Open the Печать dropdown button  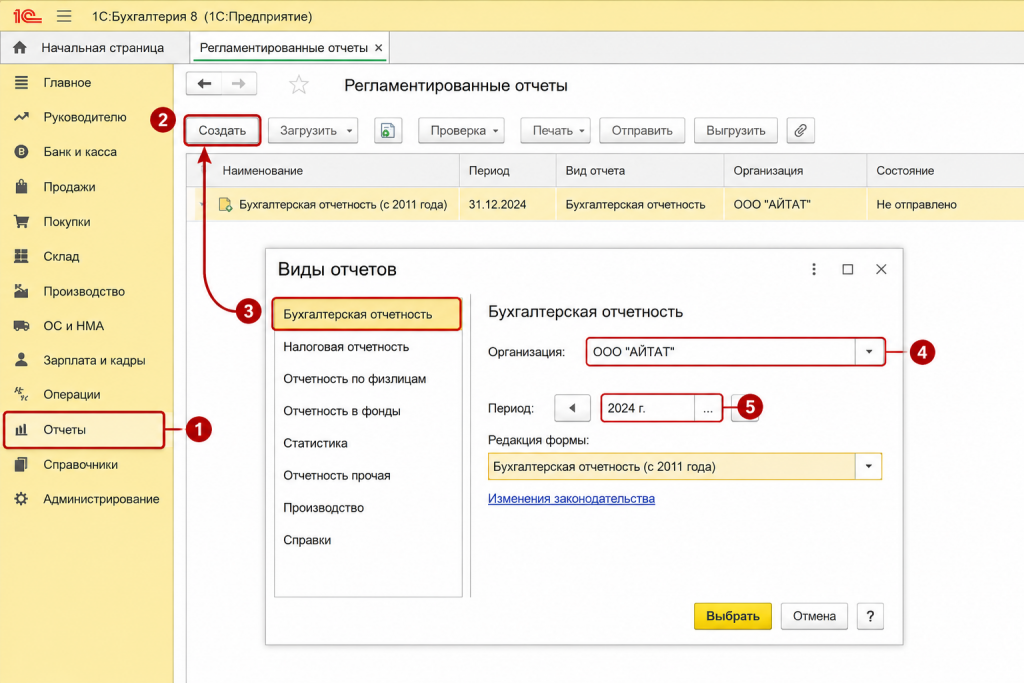coord(556,131)
